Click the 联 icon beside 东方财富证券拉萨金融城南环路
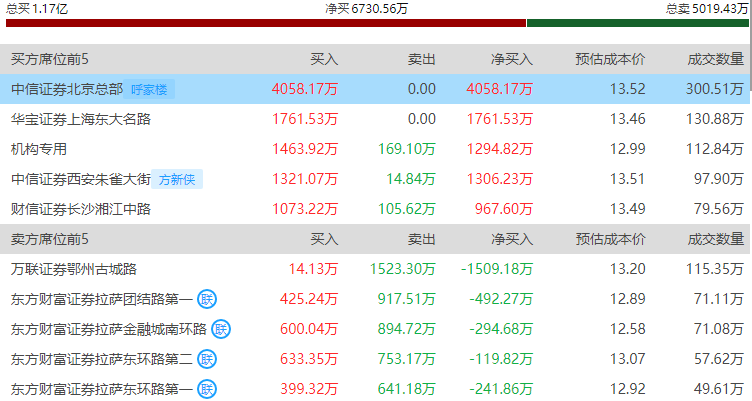This screenshot has height=401, width=752. [221, 330]
